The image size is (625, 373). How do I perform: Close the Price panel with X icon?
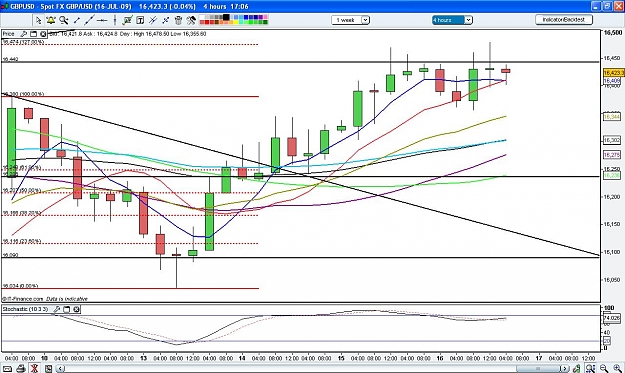point(43,34)
